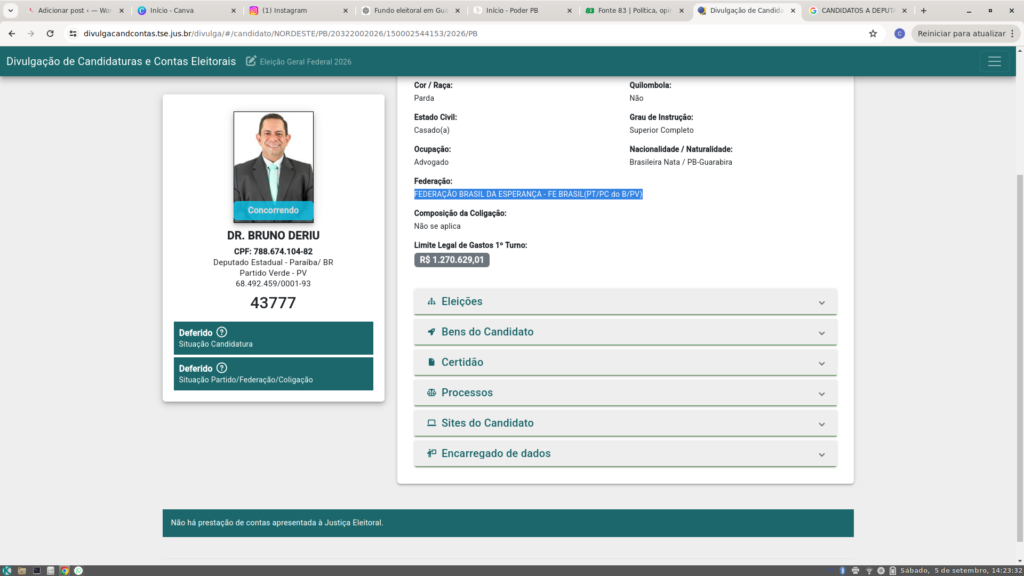This screenshot has height=576, width=1024.
Task: Expand the Certidão accordion
Action: click(x=625, y=362)
